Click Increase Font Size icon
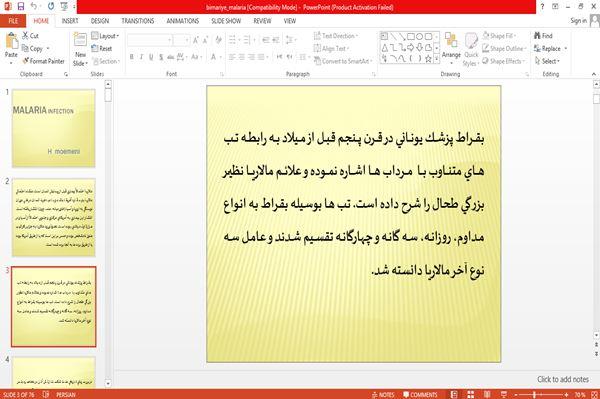 point(196,40)
